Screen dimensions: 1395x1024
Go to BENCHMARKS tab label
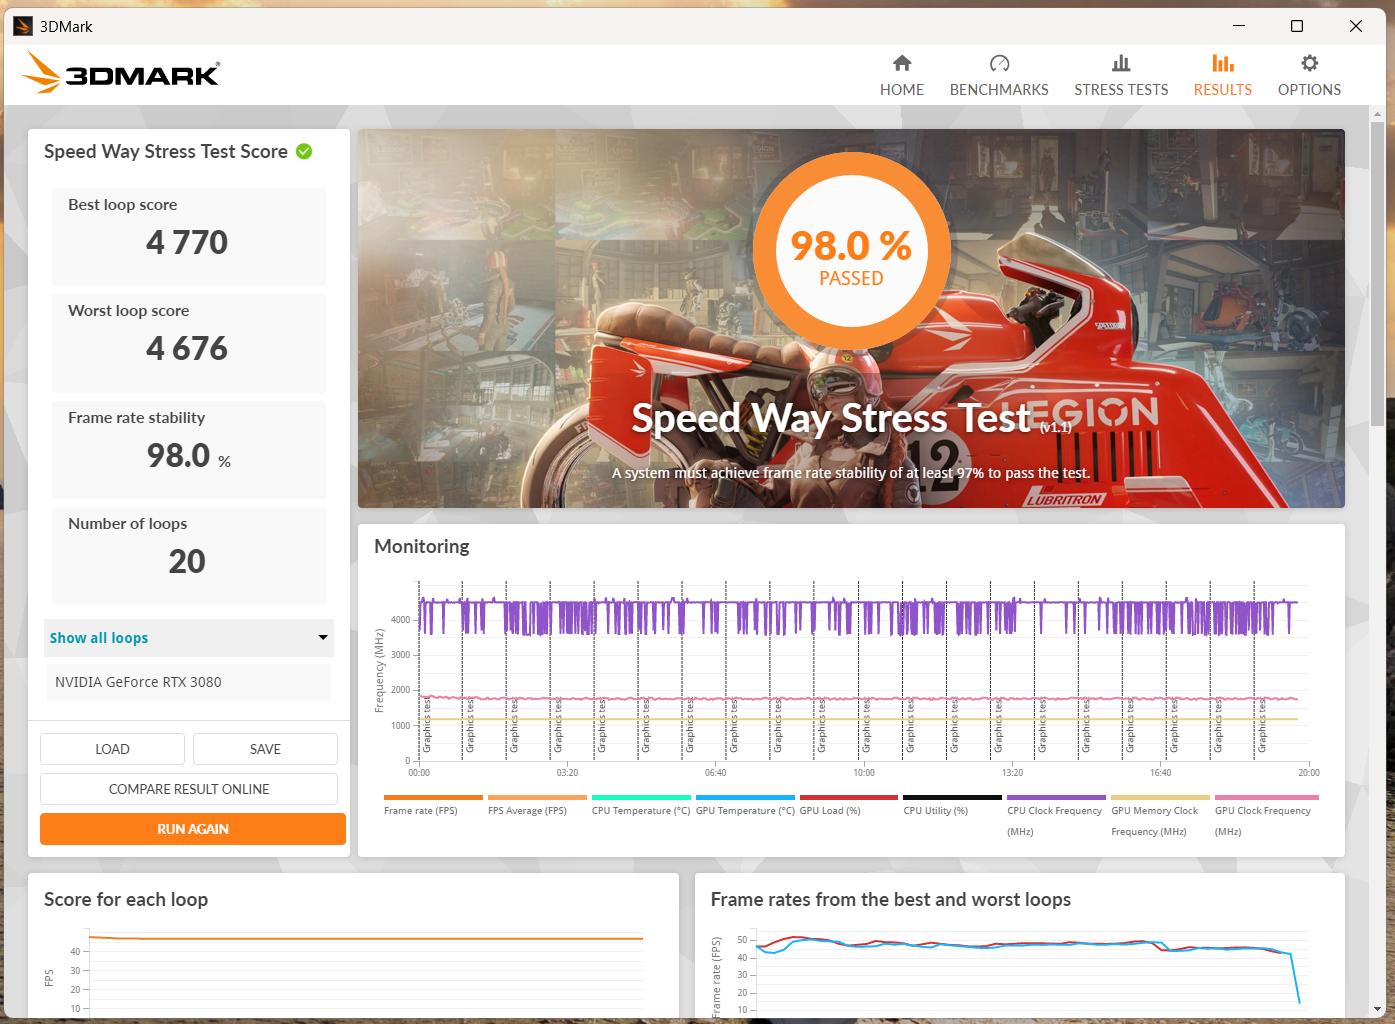pyautogui.click(x=999, y=89)
